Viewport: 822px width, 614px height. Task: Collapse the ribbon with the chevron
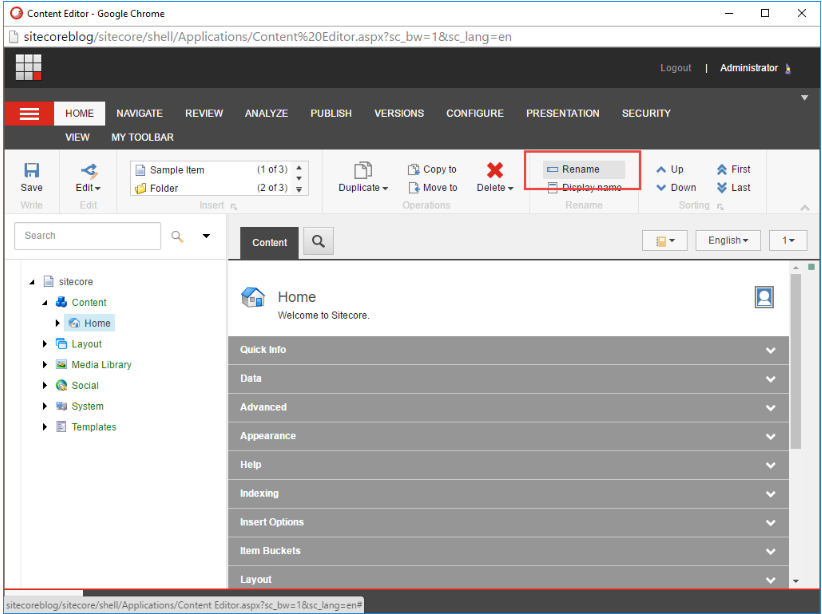805,208
